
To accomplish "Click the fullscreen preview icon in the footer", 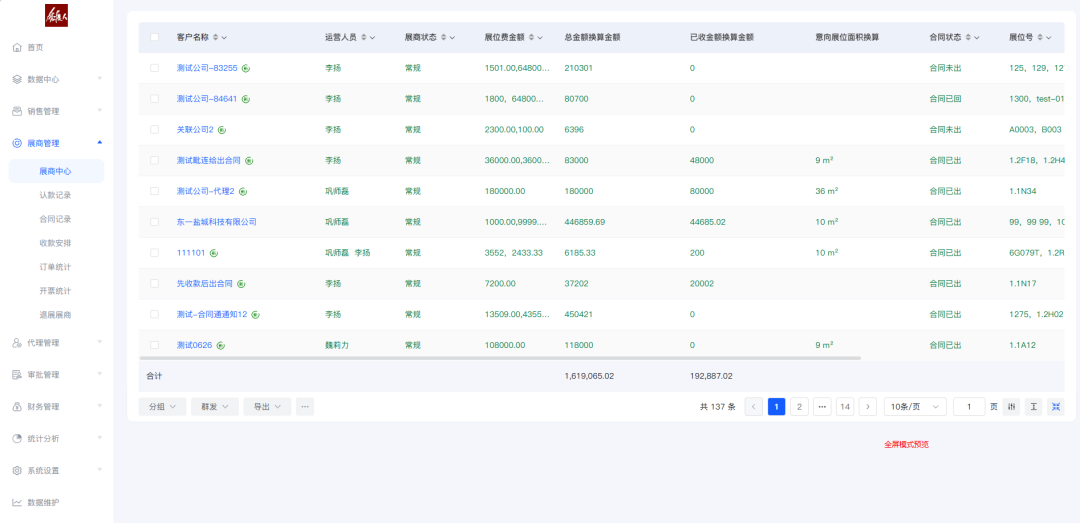I will click(1055, 407).
